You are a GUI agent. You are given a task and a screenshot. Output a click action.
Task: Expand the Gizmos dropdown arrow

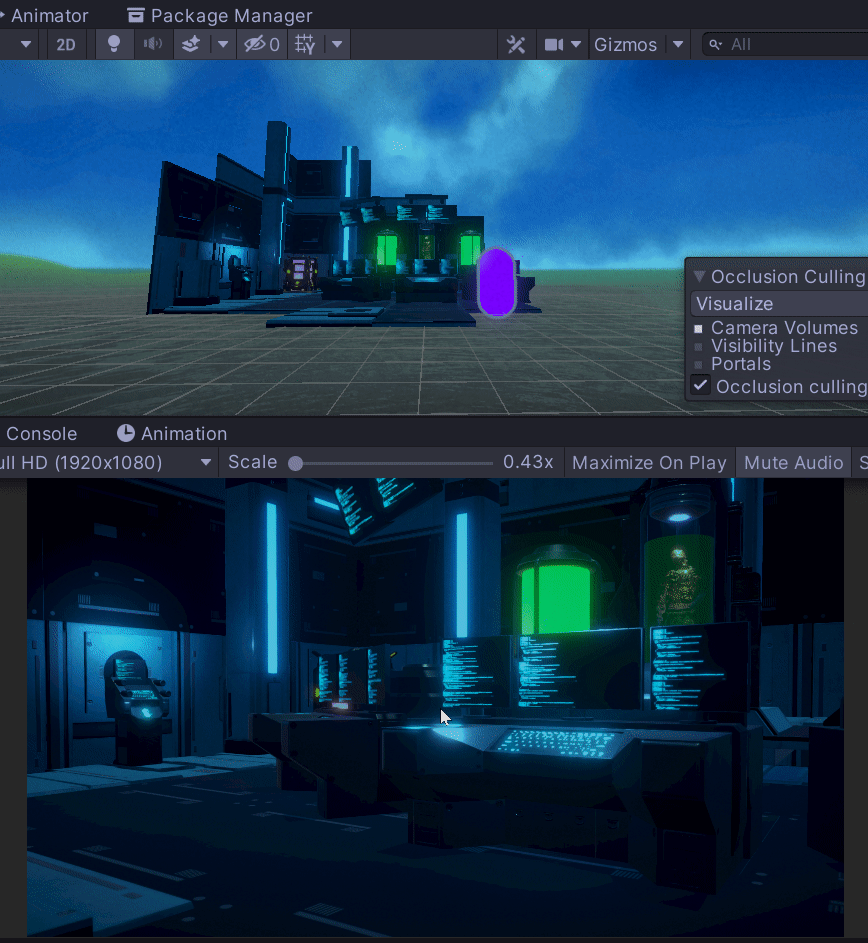coord(679,44)
